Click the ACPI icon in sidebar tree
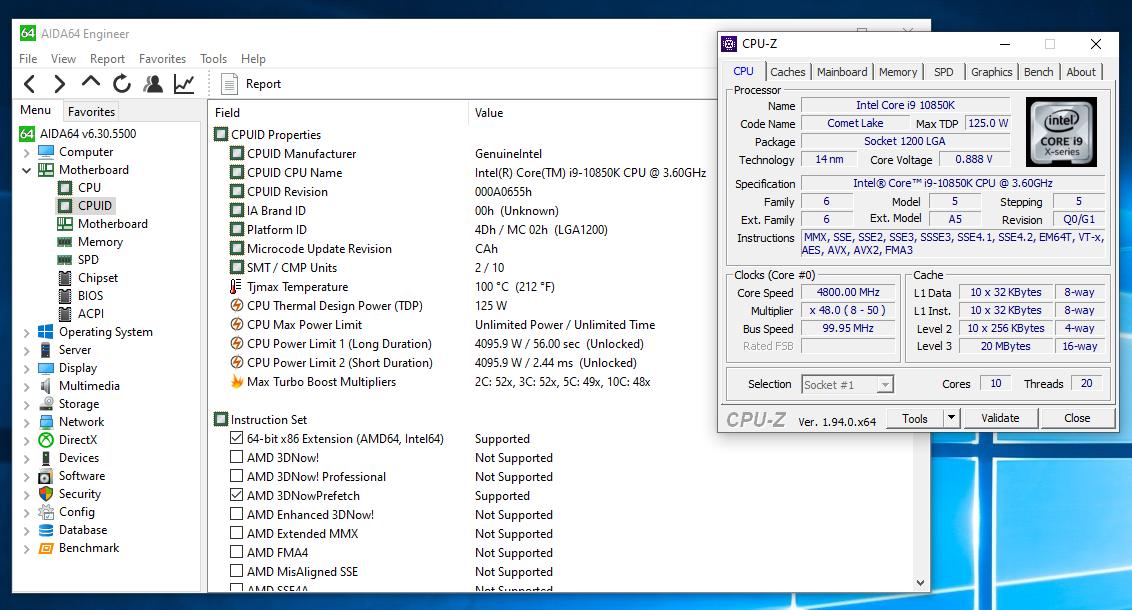The width and height of the screenshot is (1132, 610). [65, 314]
